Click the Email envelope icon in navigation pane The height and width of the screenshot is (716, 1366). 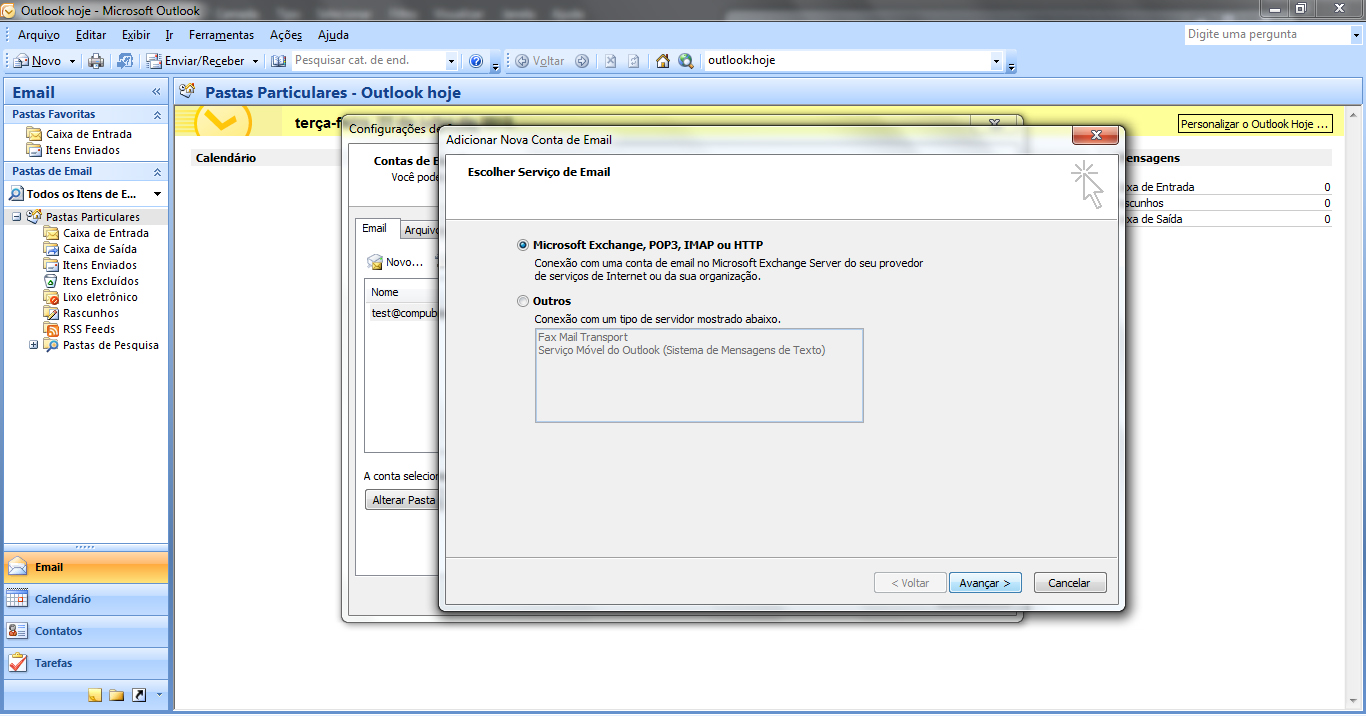click(18, 567)
